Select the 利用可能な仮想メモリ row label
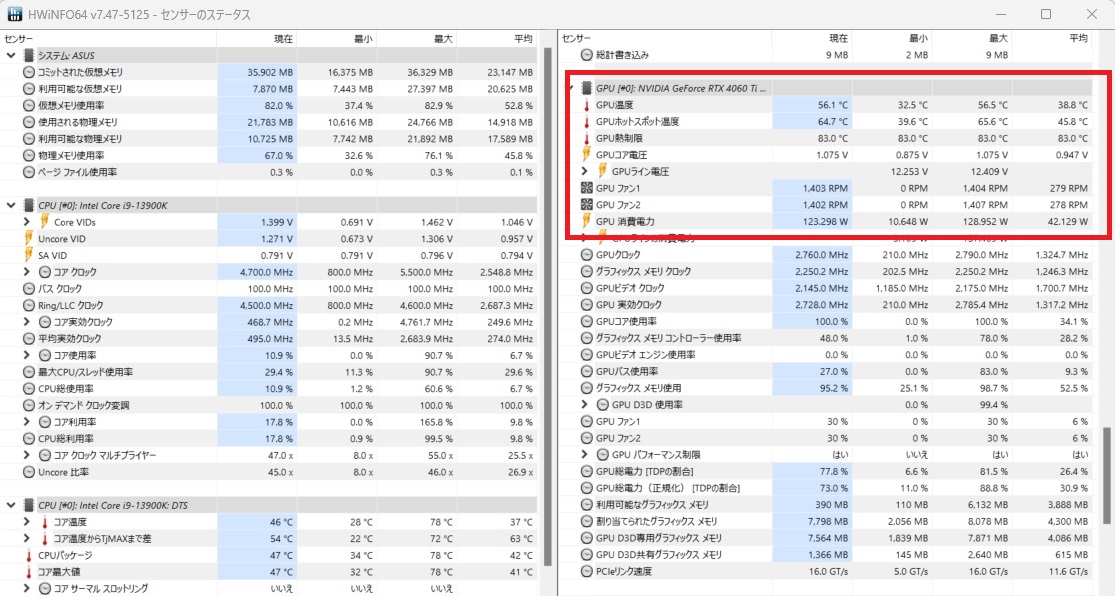This screenshot has width=1115, height=596. (x=80, y=89)
